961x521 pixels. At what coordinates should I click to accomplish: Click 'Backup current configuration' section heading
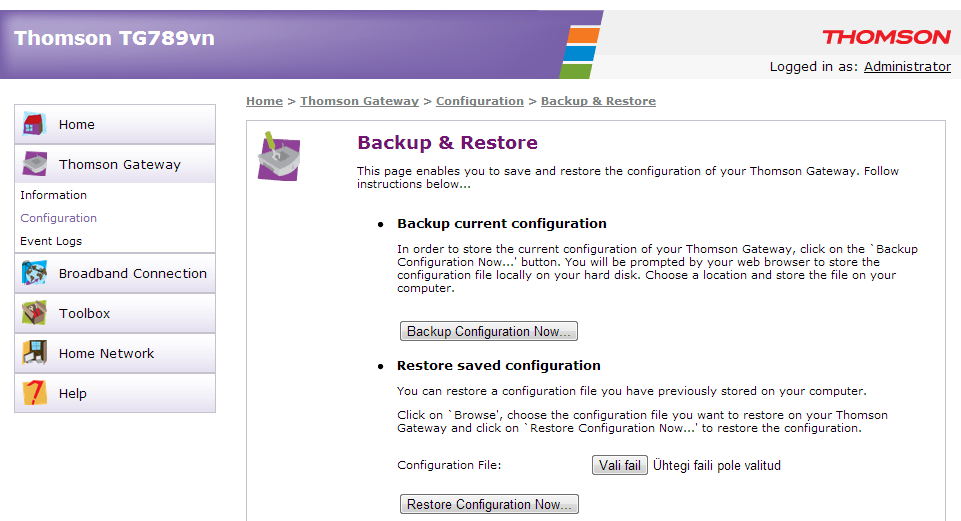pos(501,224)
